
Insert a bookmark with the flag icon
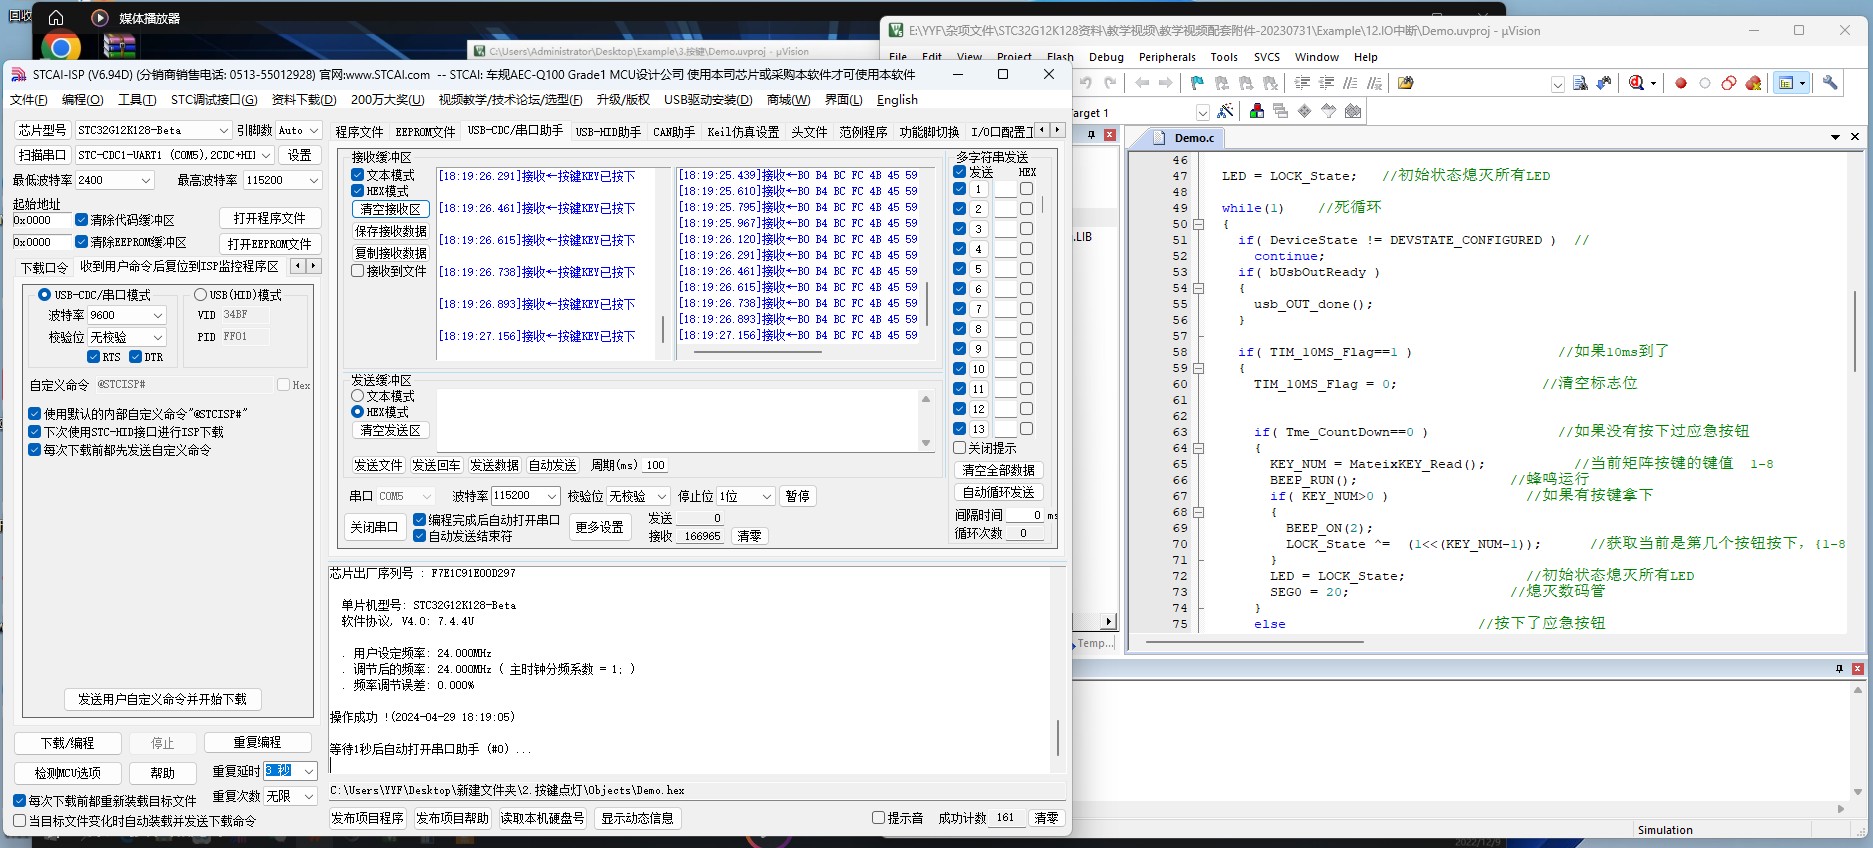pyautogui.click(x=1197, y=83)
